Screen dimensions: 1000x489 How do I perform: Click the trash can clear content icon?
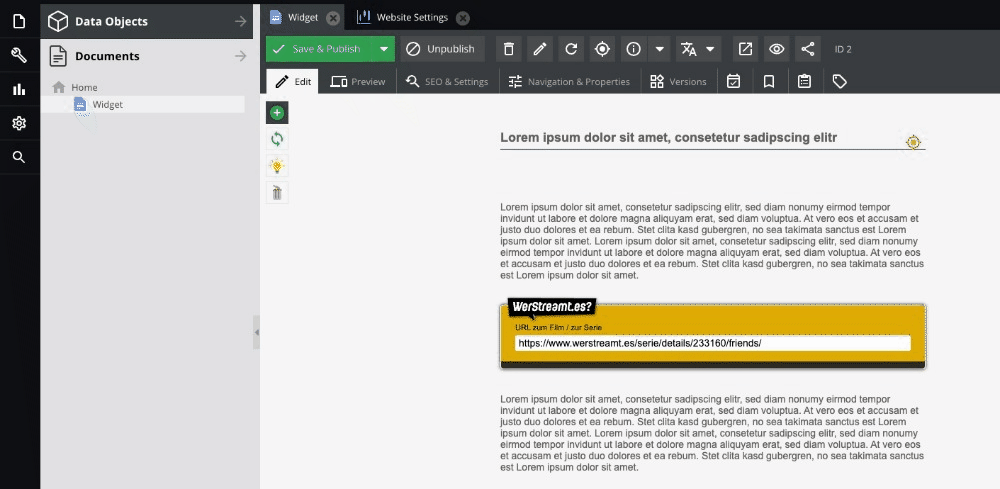pos(277,193)
